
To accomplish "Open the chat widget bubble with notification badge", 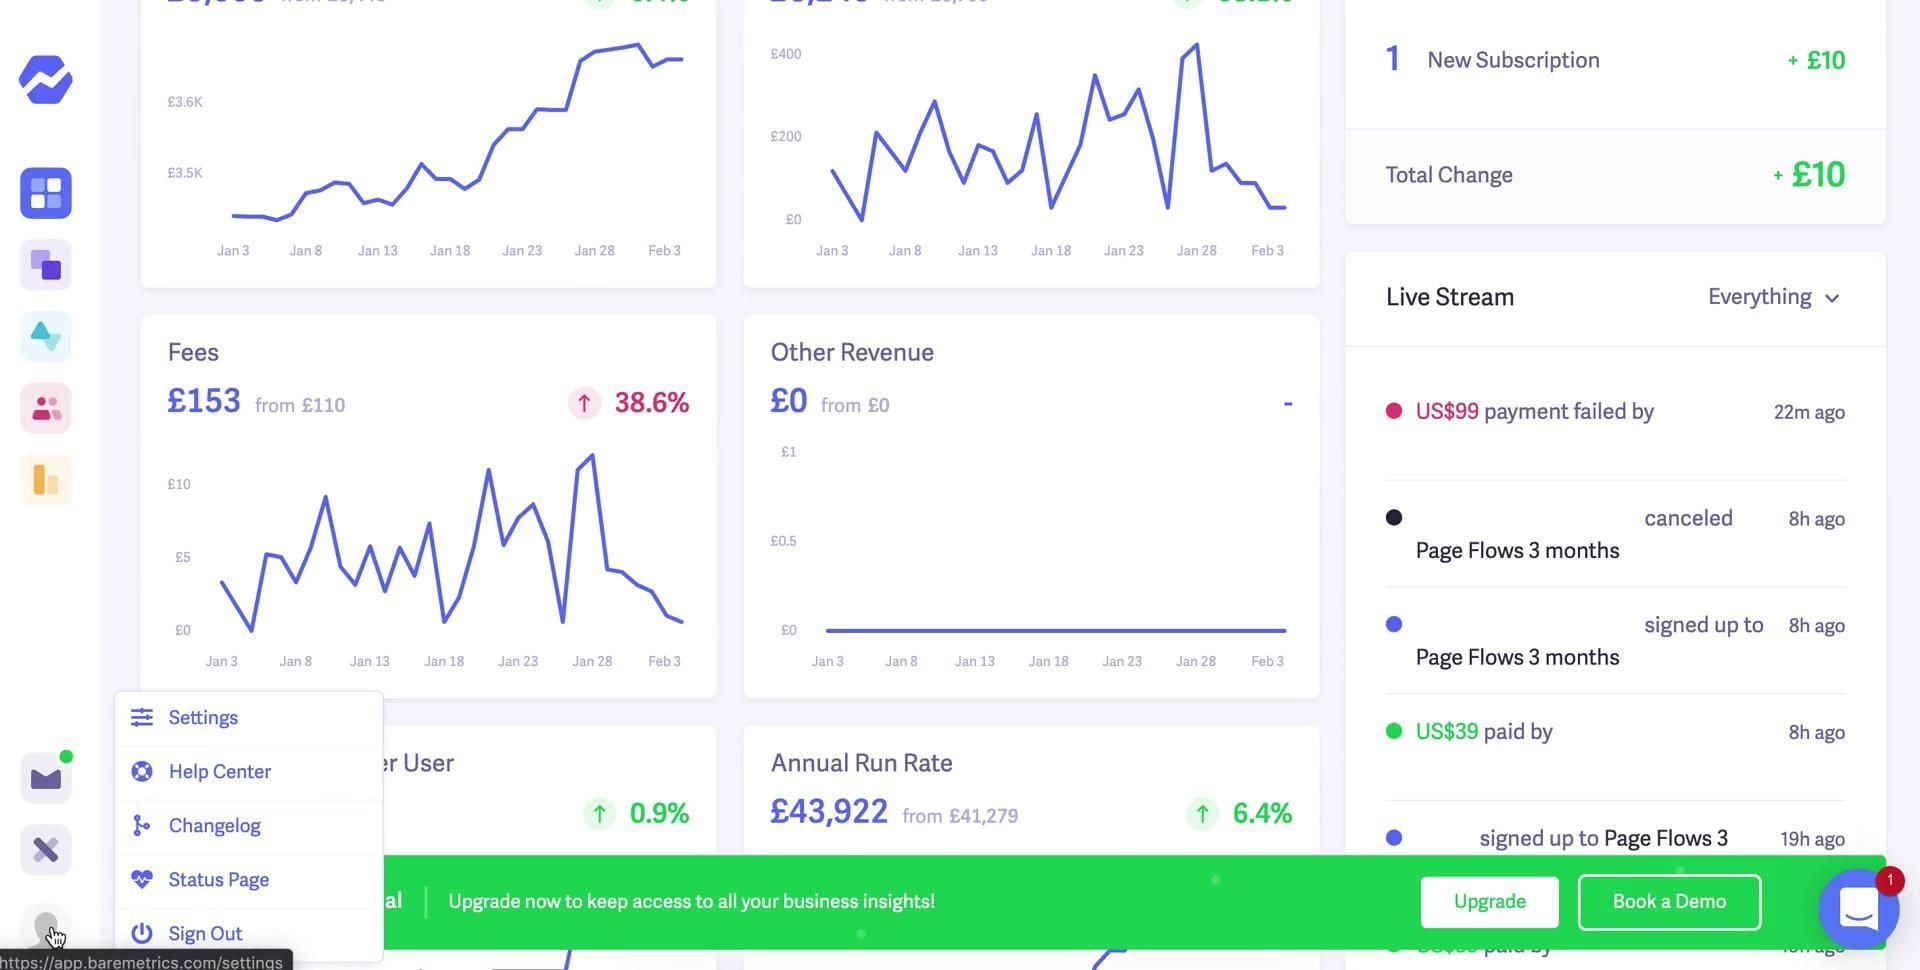I will [1857, 909].
